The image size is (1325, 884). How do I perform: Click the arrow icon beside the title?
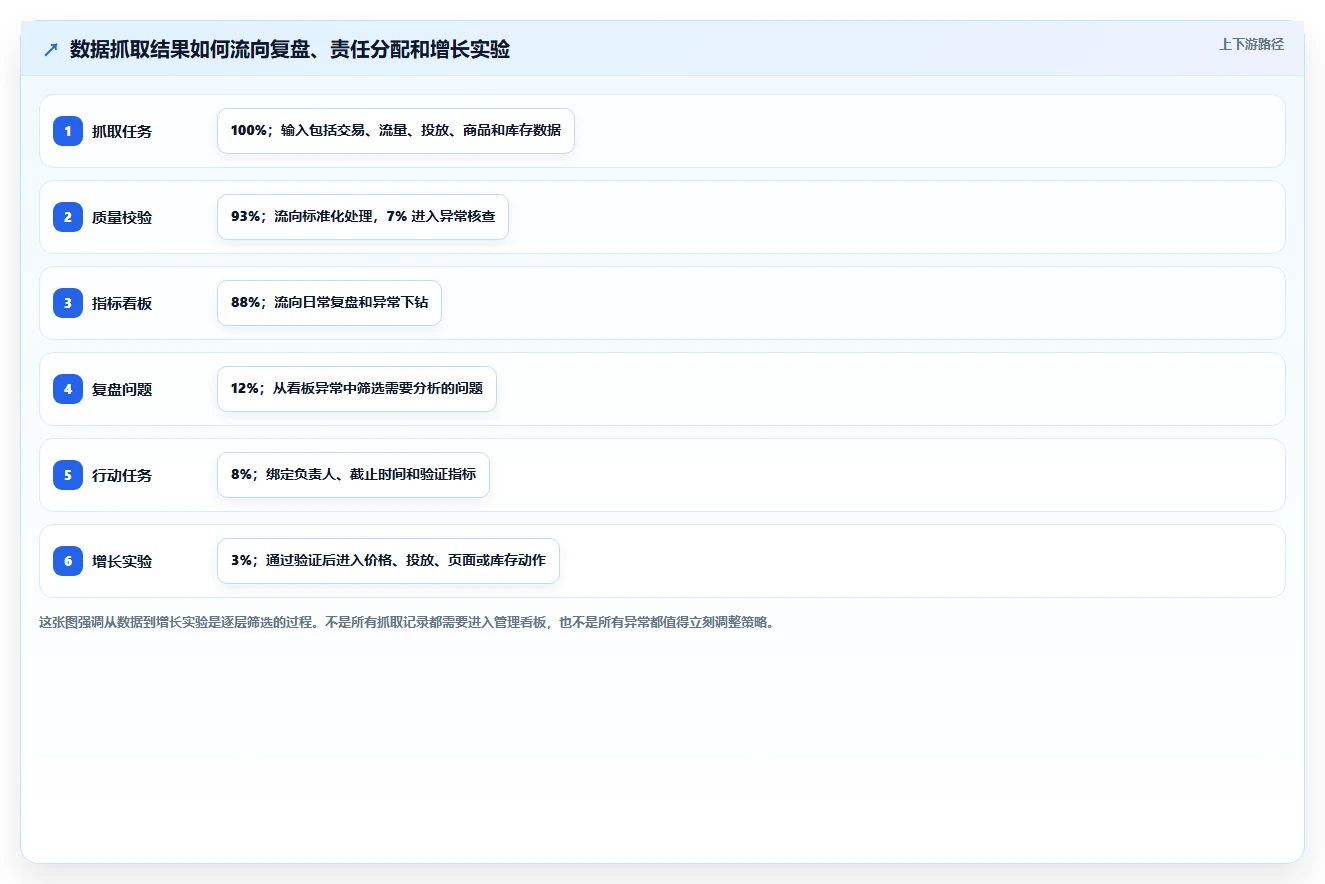51,50
